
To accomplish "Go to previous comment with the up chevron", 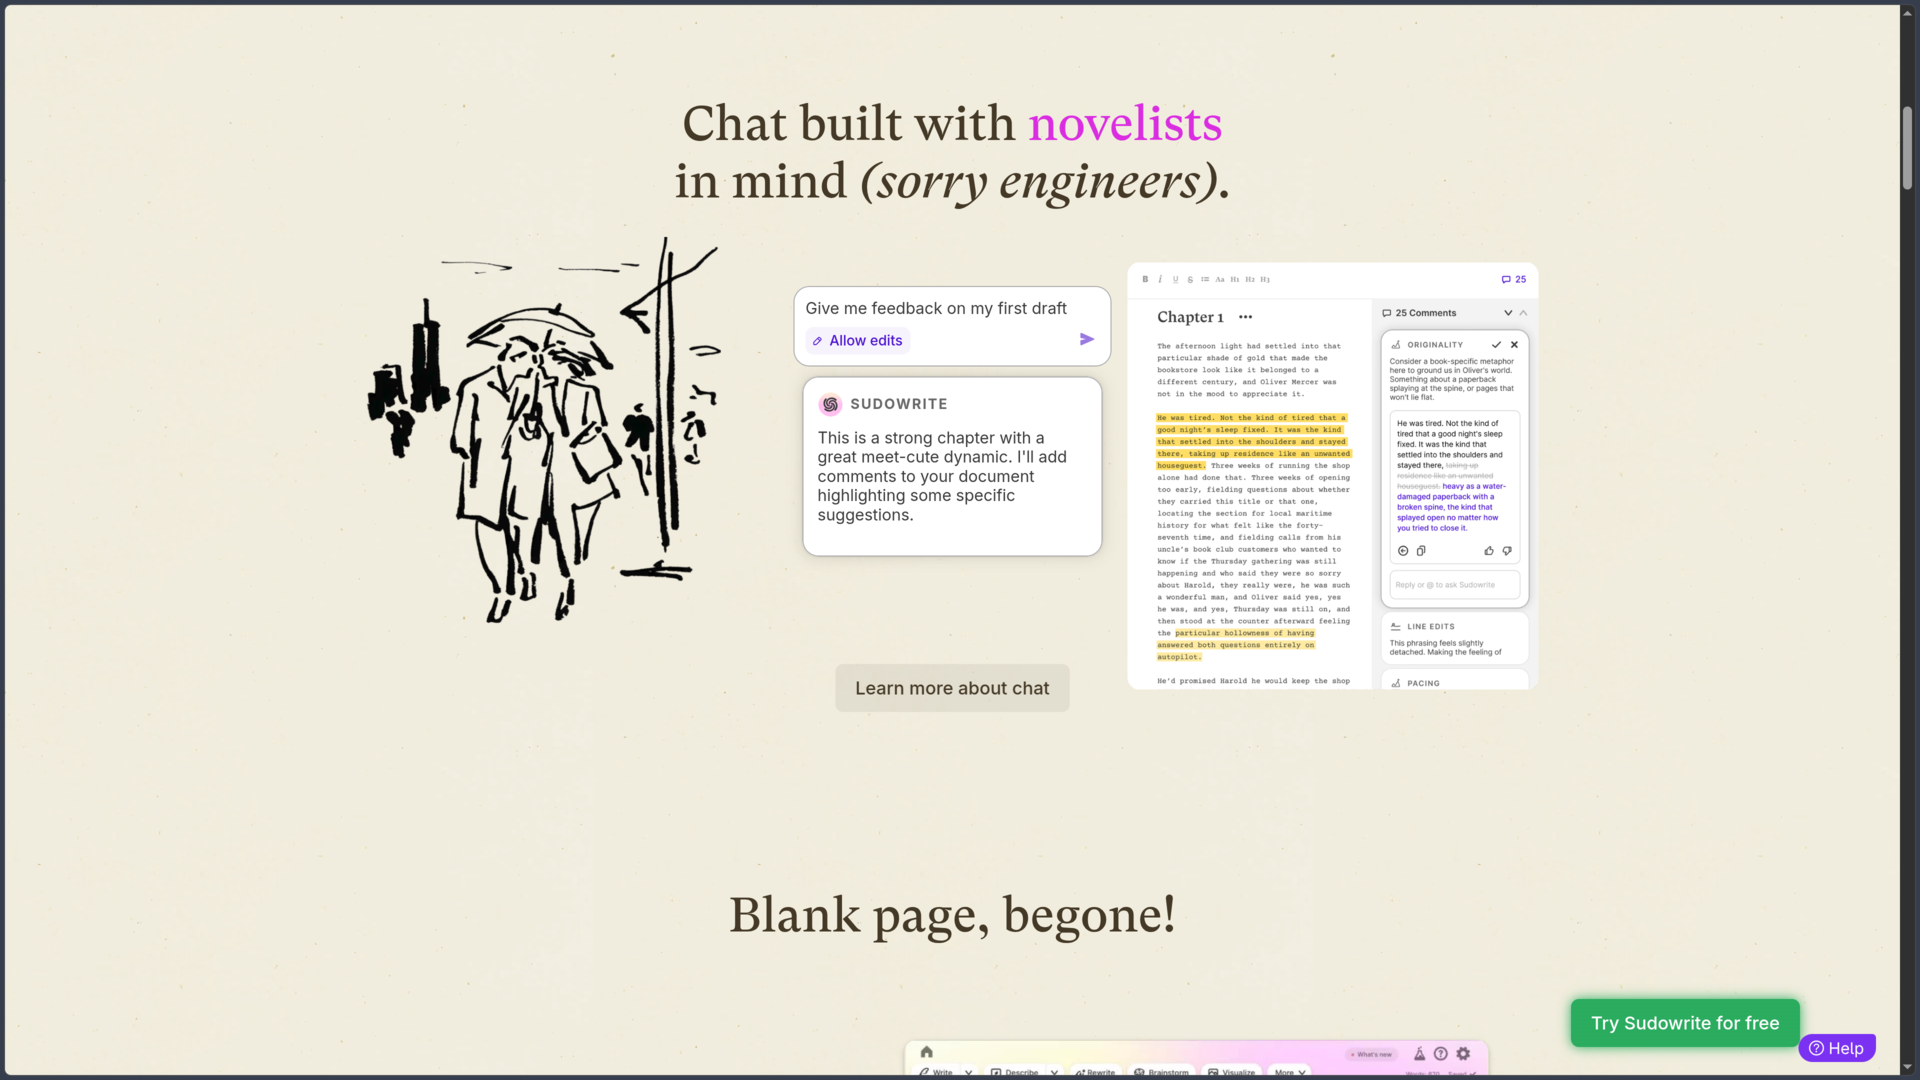I will click(1523, 313).
